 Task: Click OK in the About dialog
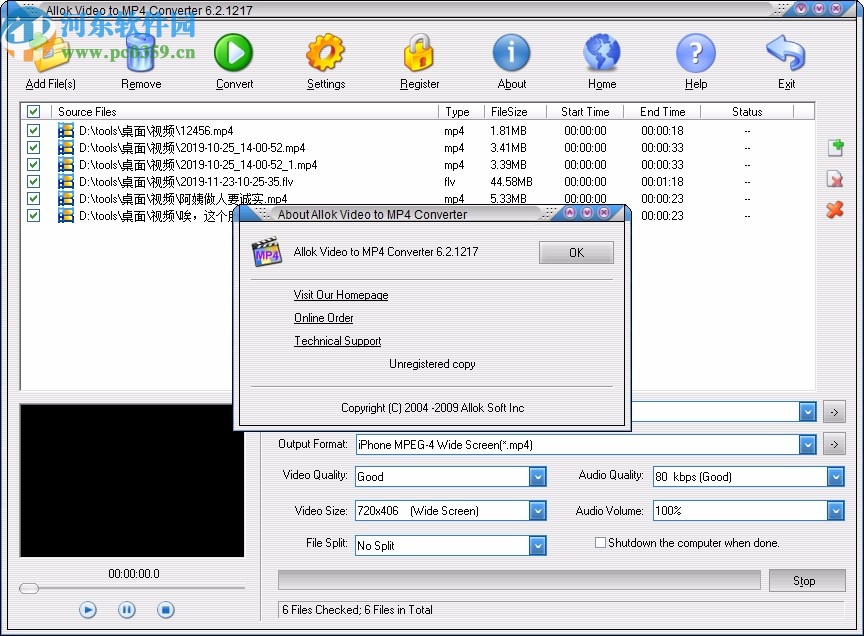[x=576, y=252]
